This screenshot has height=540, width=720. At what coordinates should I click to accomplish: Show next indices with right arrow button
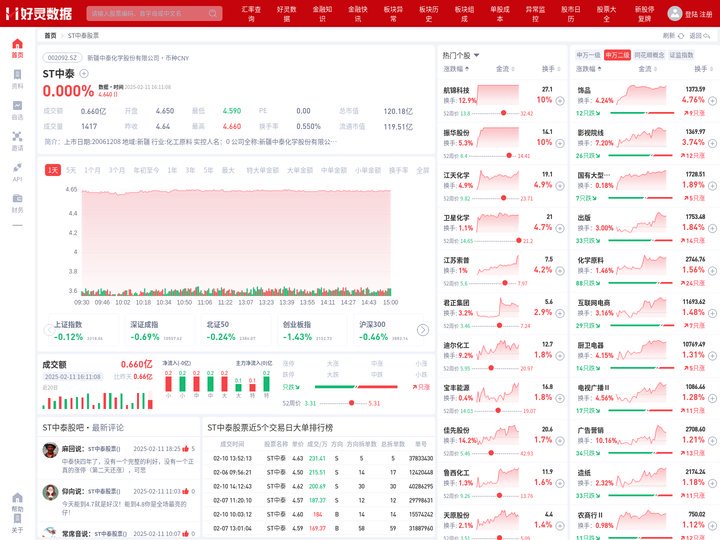(x=422, y=330)
